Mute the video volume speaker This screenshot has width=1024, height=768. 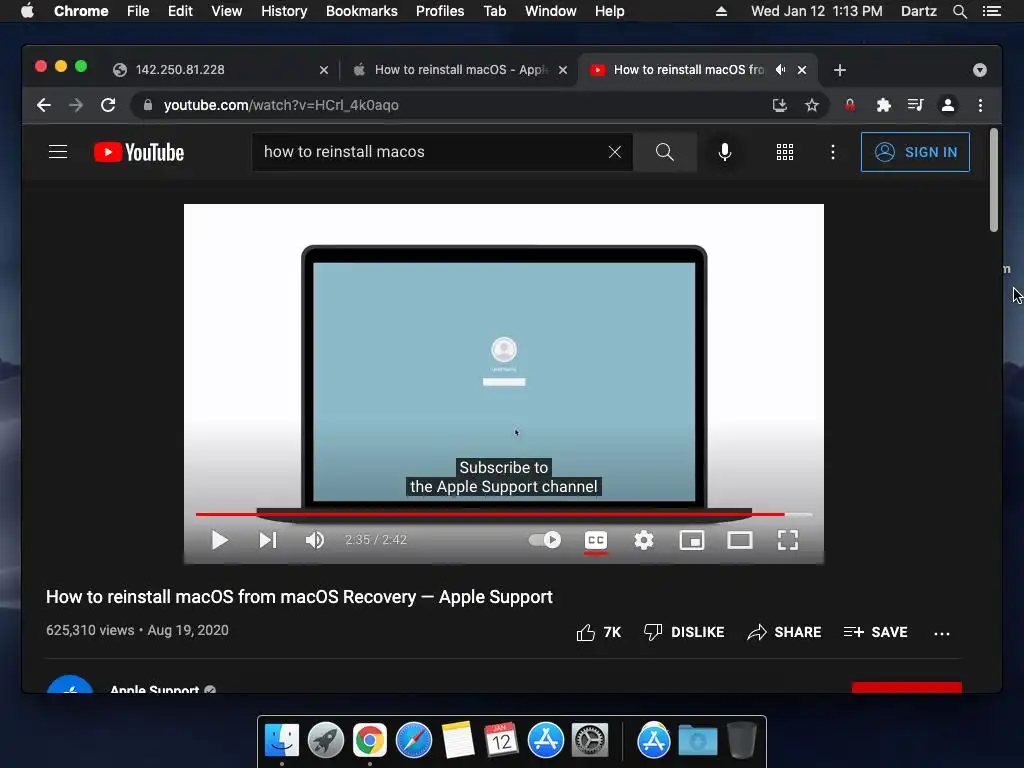315,540
